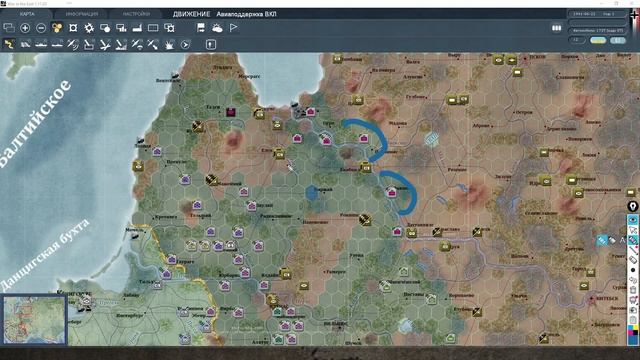Click the square with corner nodes icon

73,28
